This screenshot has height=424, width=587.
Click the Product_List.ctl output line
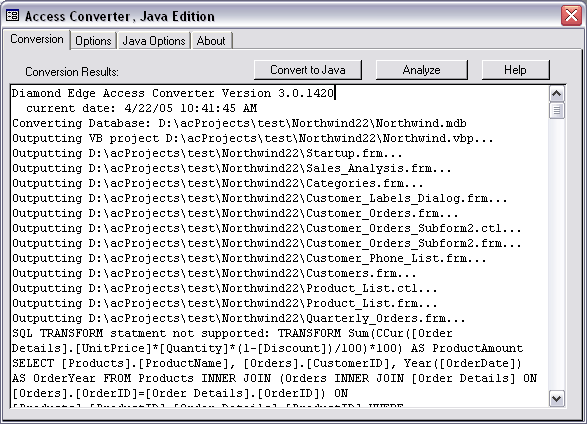(225, 288)
